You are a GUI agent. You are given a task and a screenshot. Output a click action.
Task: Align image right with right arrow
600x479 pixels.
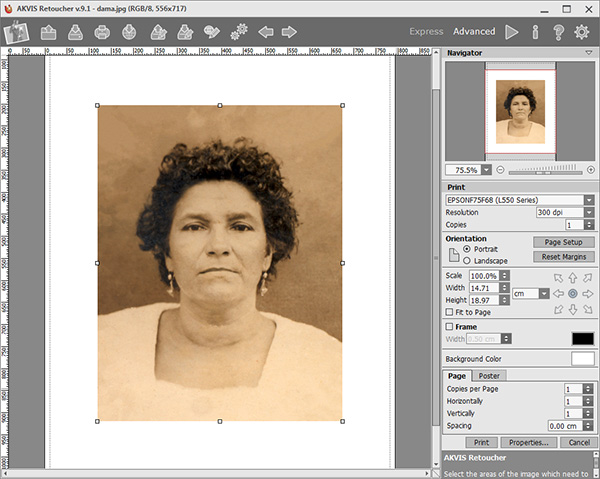click(587, 294)
